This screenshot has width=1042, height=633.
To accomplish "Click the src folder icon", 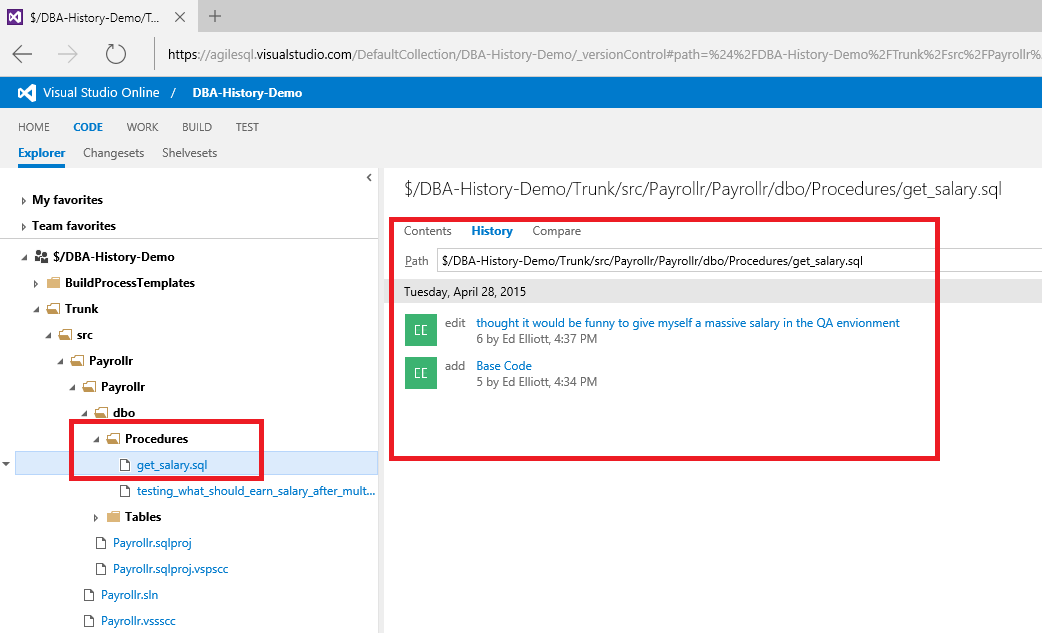I will click(x=65, y=335).
